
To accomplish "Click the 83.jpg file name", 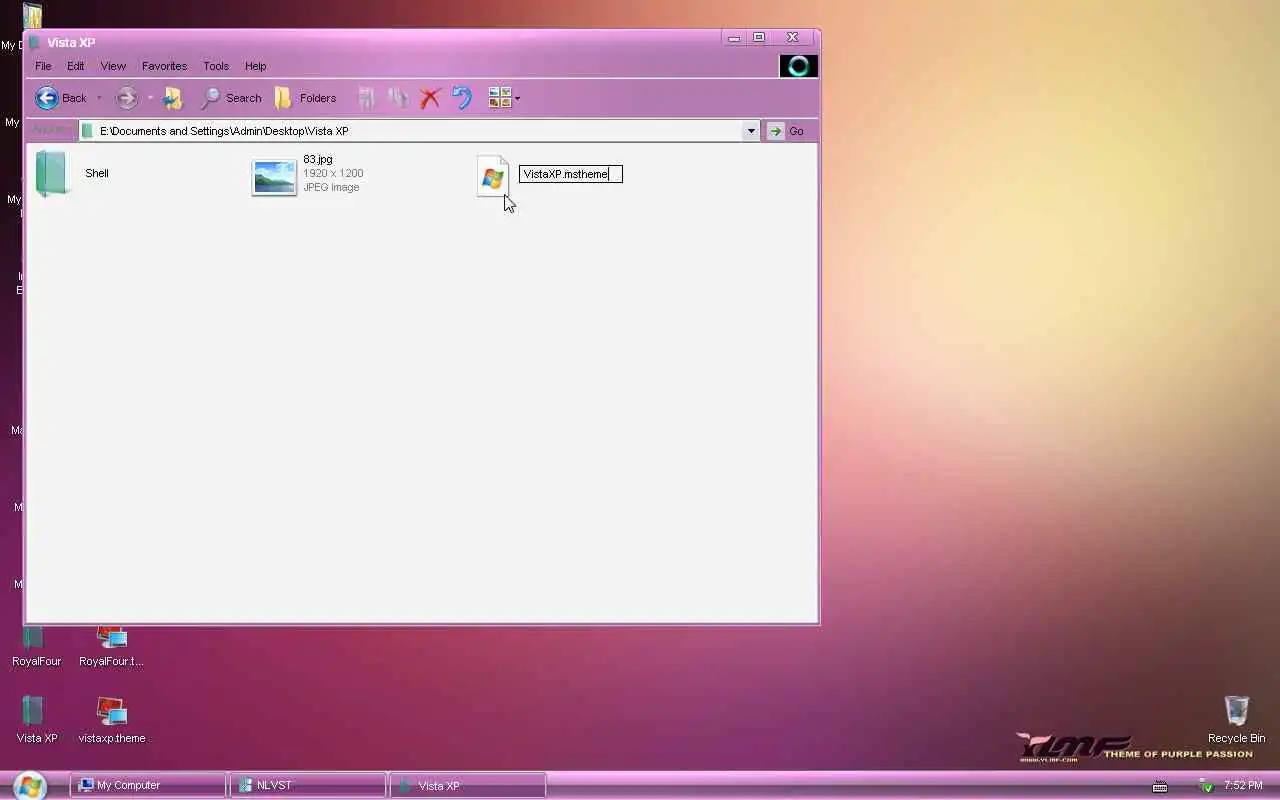I will pyautogui.click(x=318, y=159).
